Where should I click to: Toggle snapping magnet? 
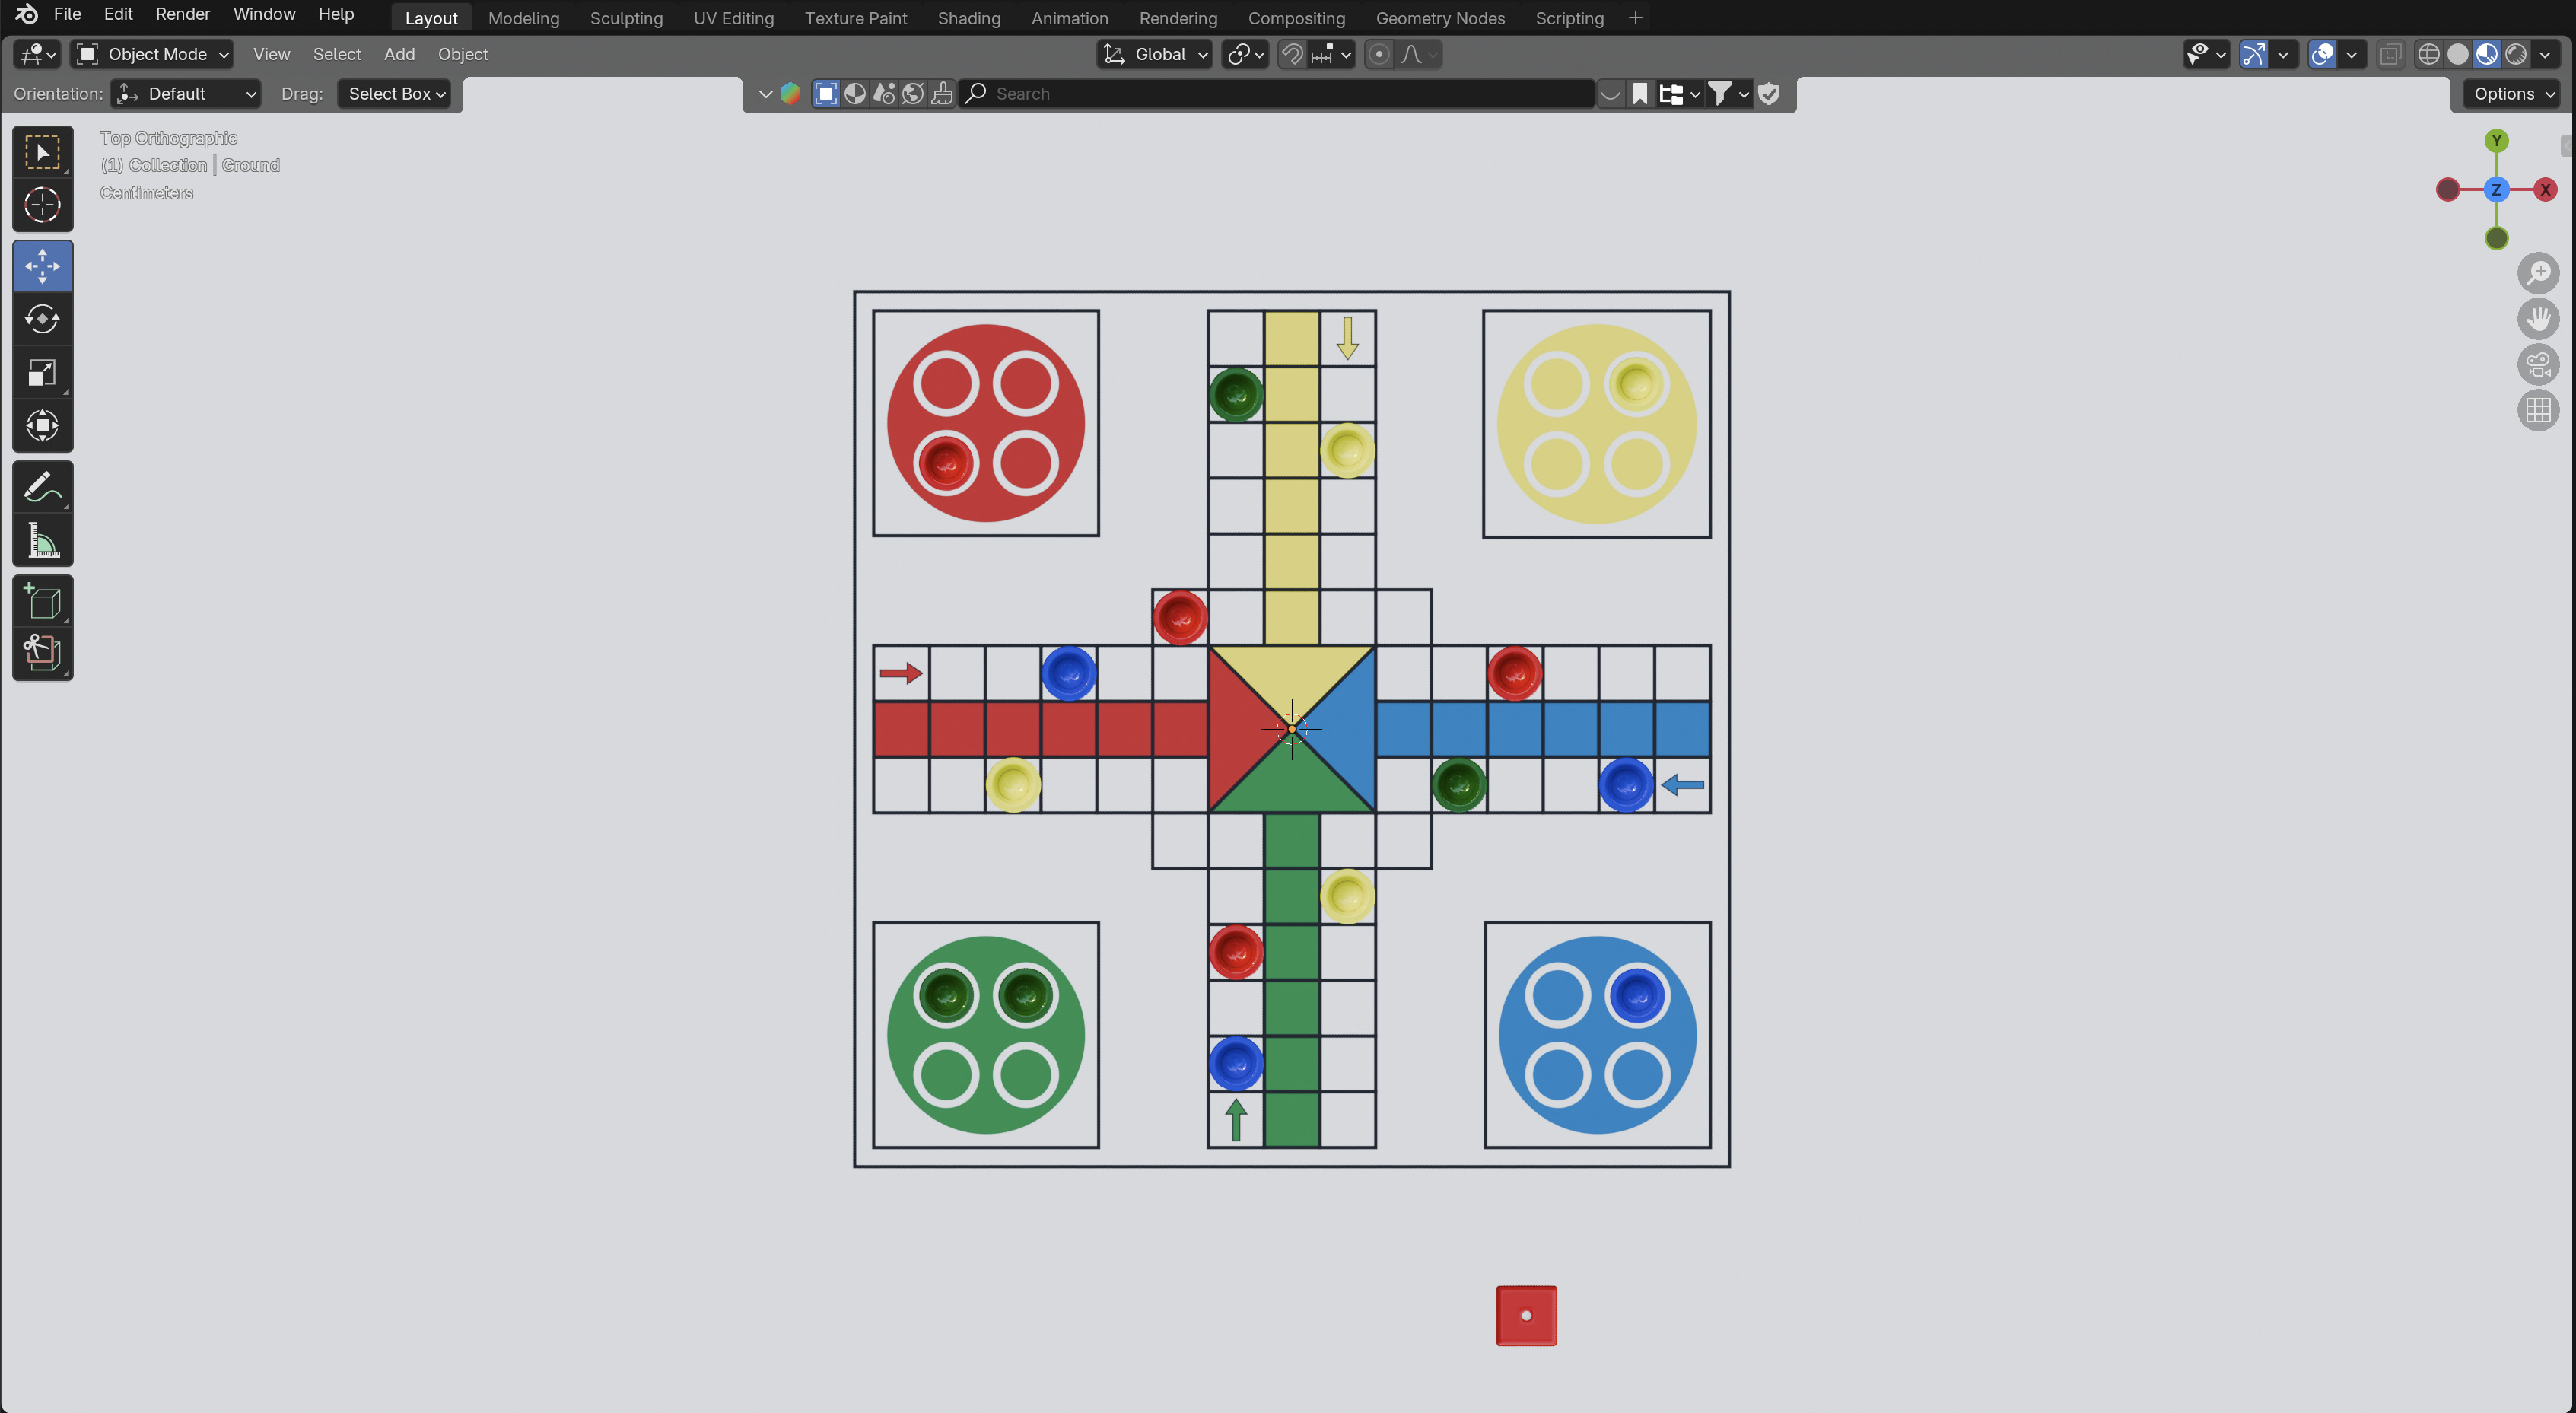coord(1292,54)
